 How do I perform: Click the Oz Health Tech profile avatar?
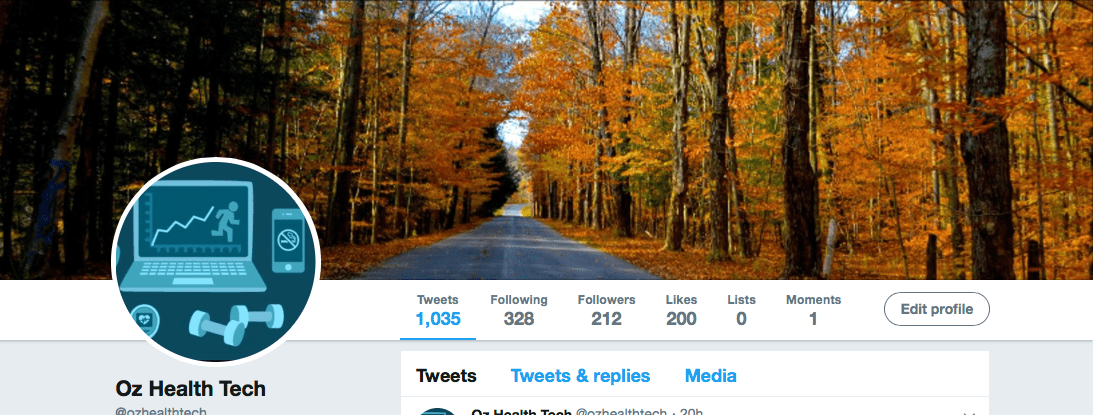[216, 262]
